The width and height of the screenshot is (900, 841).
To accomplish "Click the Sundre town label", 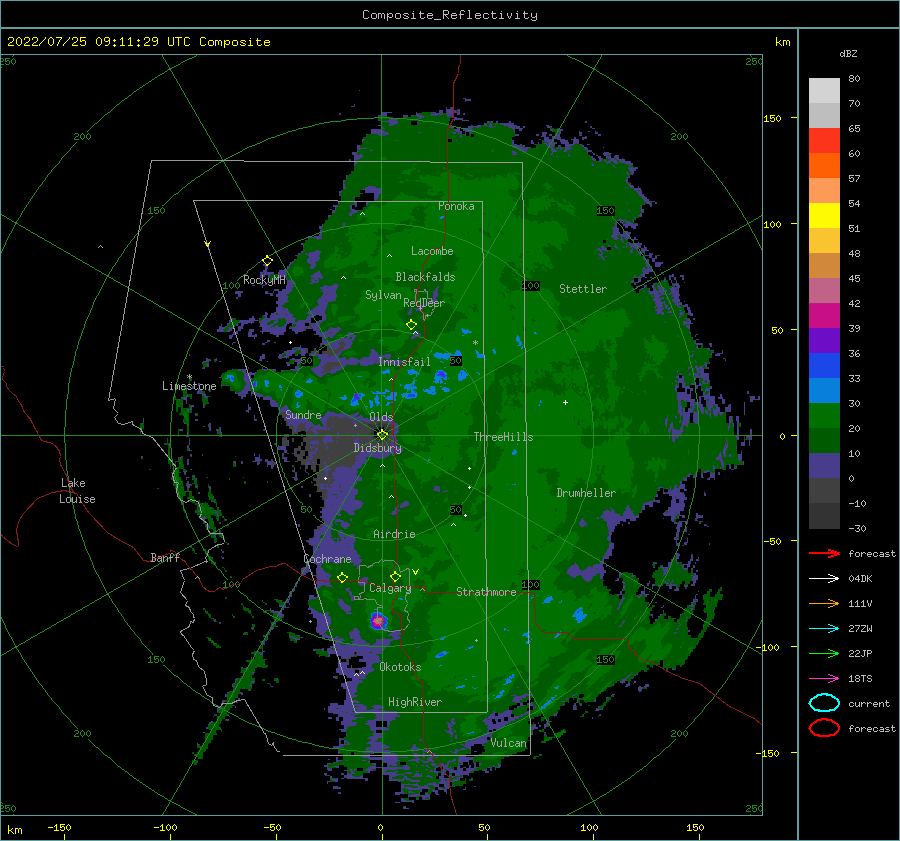I will pos(303,415).
